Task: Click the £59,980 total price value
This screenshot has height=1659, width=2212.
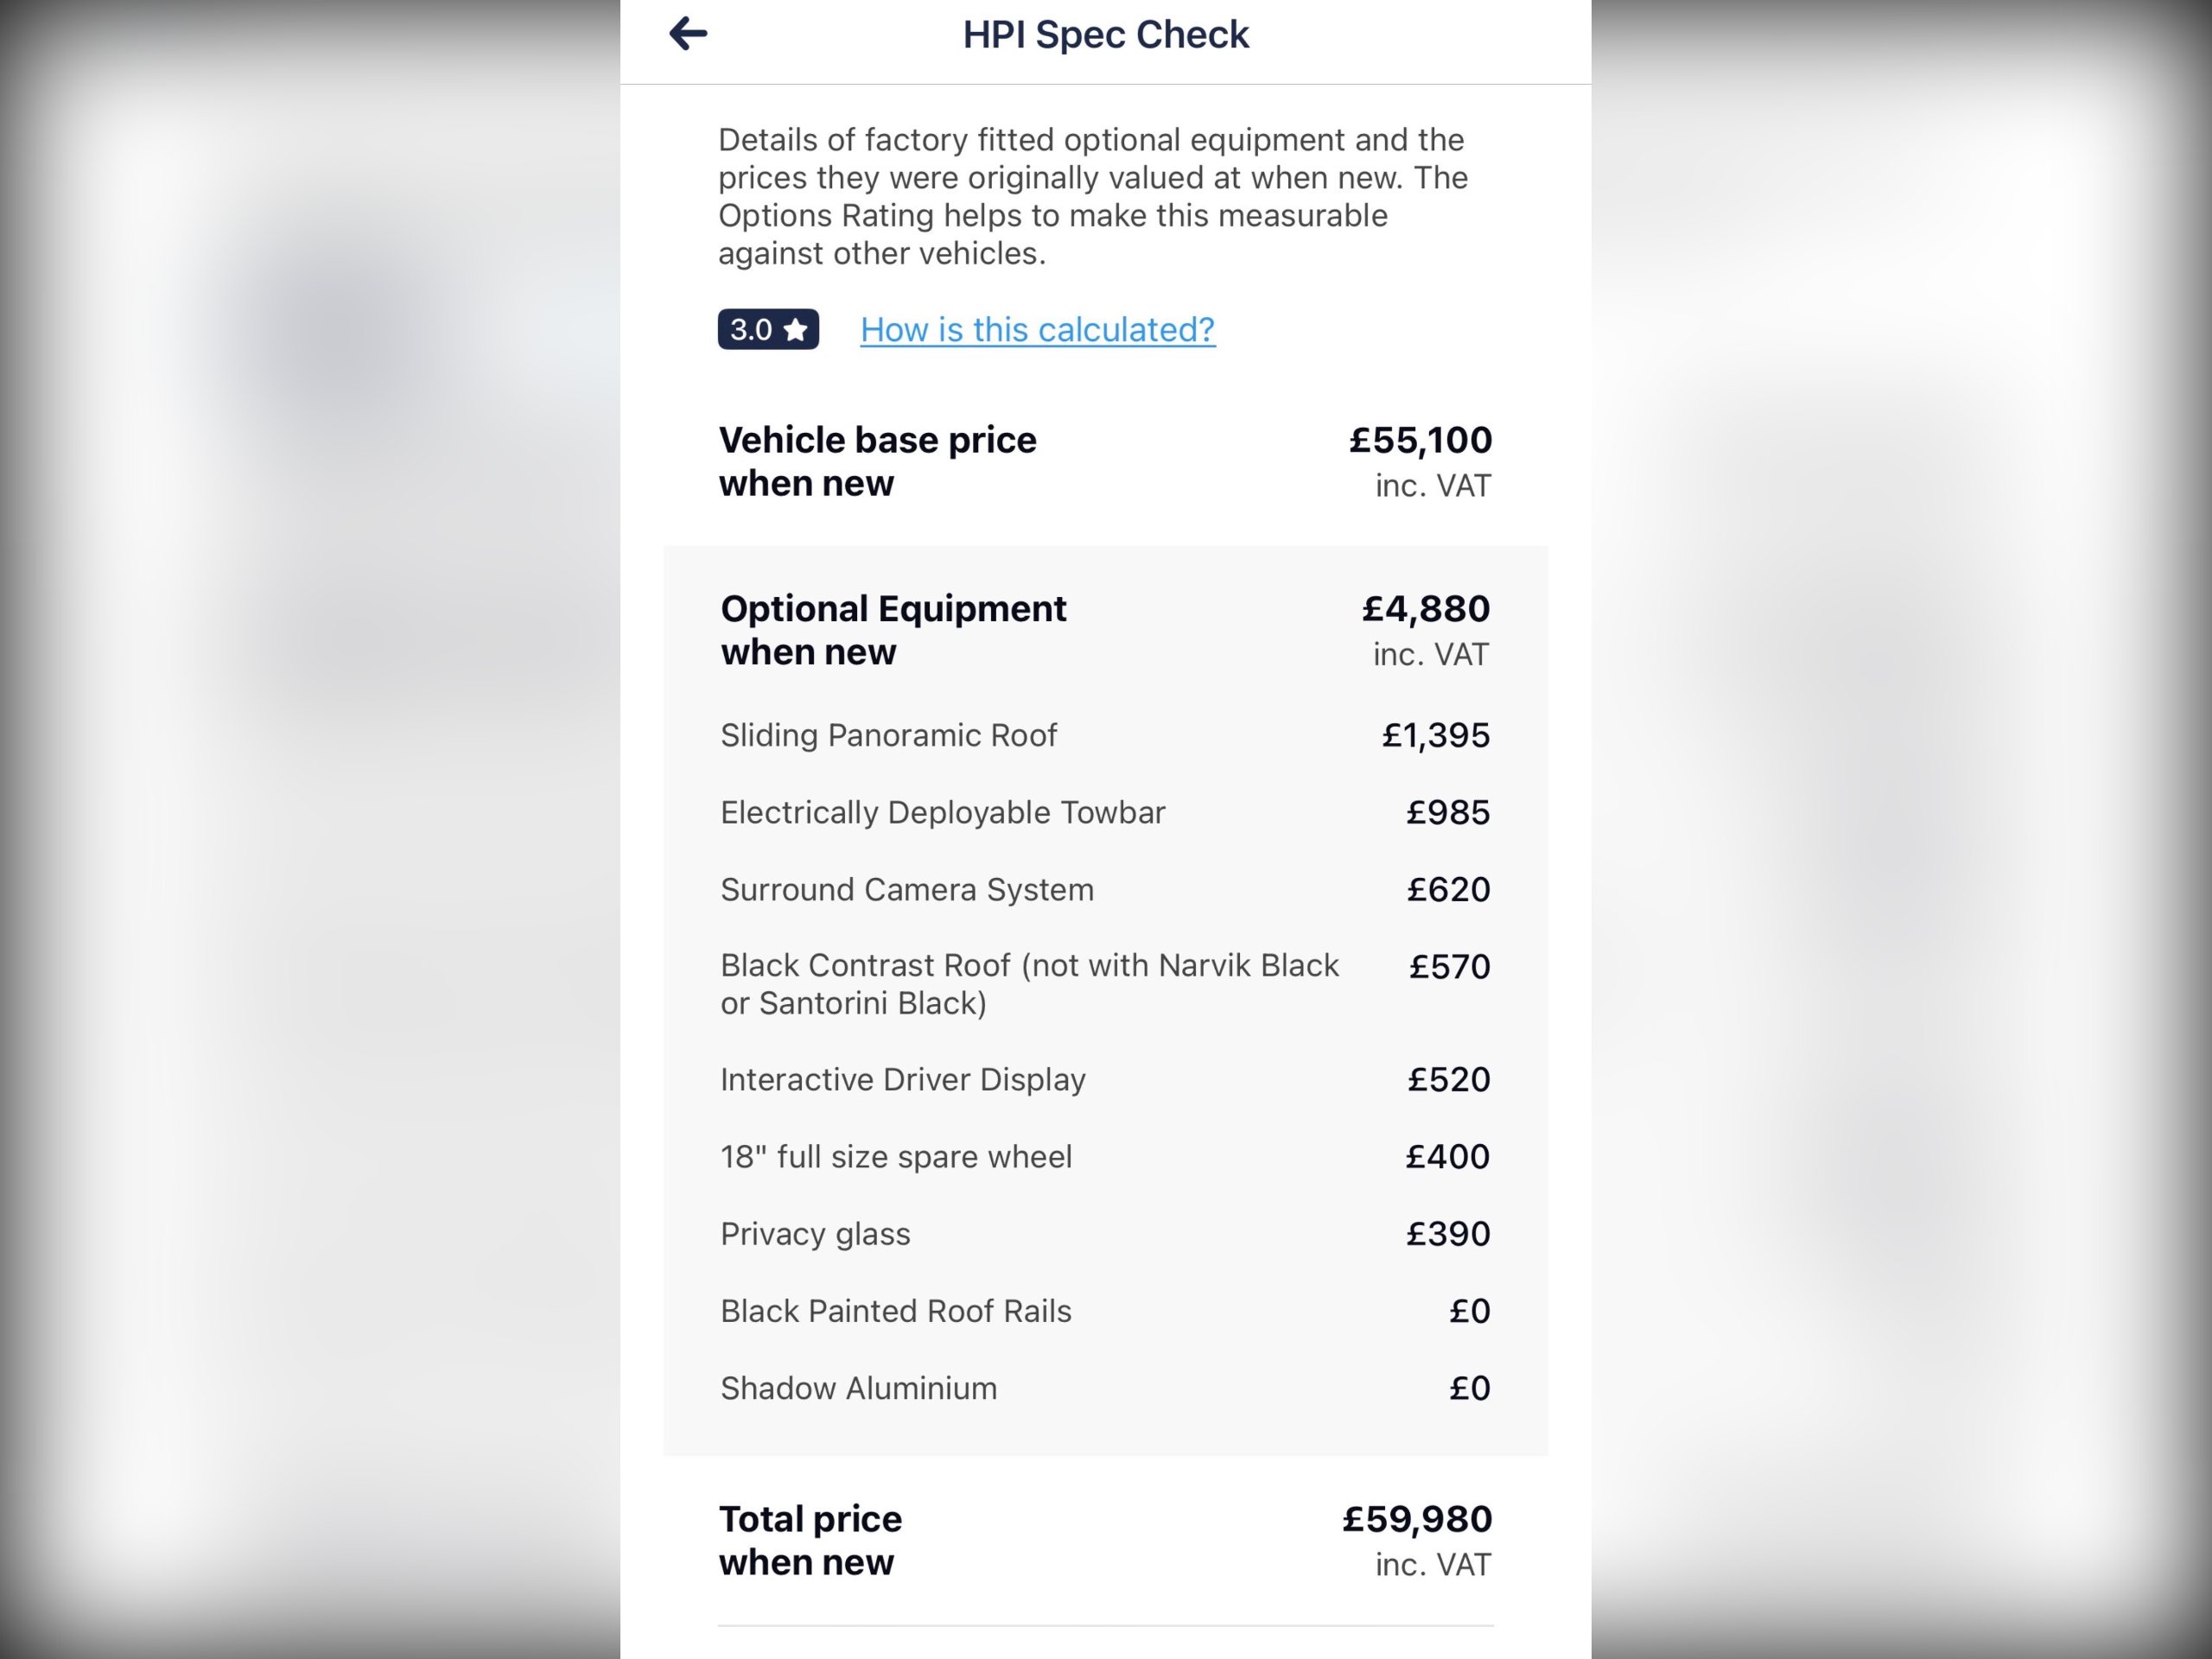Action: click(1416, 1519)
